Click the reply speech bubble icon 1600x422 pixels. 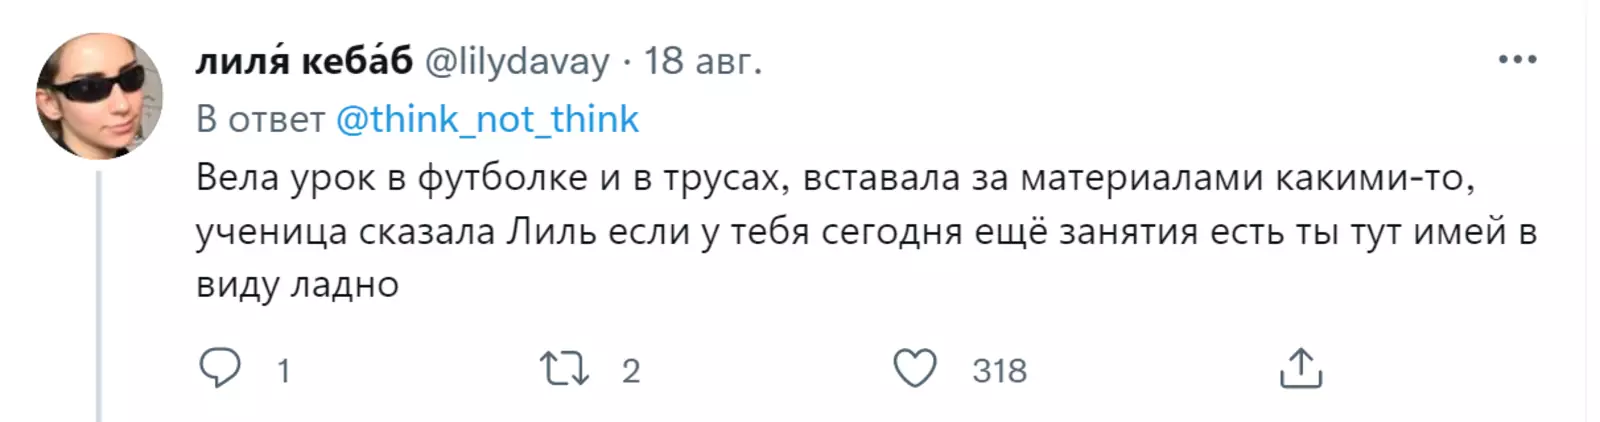click(220, 369)
